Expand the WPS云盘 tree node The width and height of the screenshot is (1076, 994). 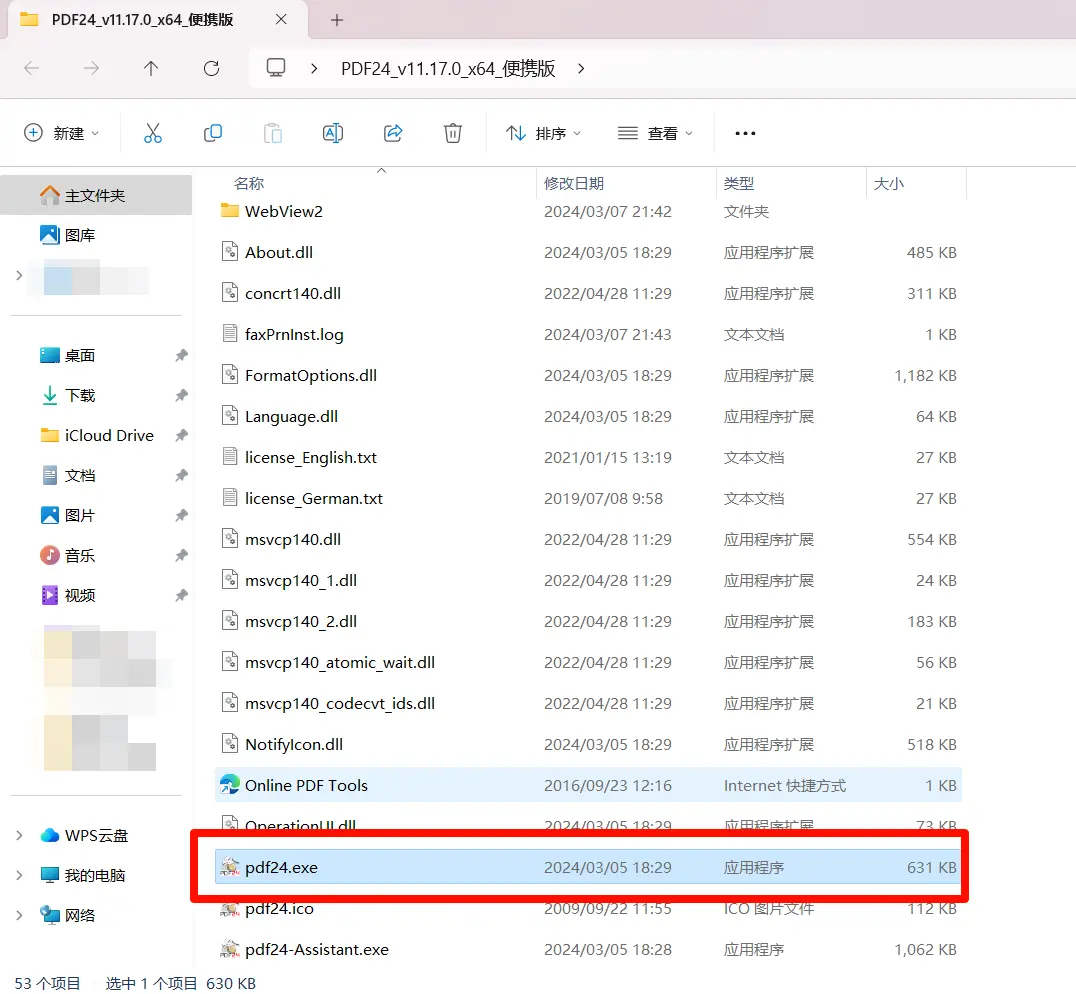(x=19, y=836)
